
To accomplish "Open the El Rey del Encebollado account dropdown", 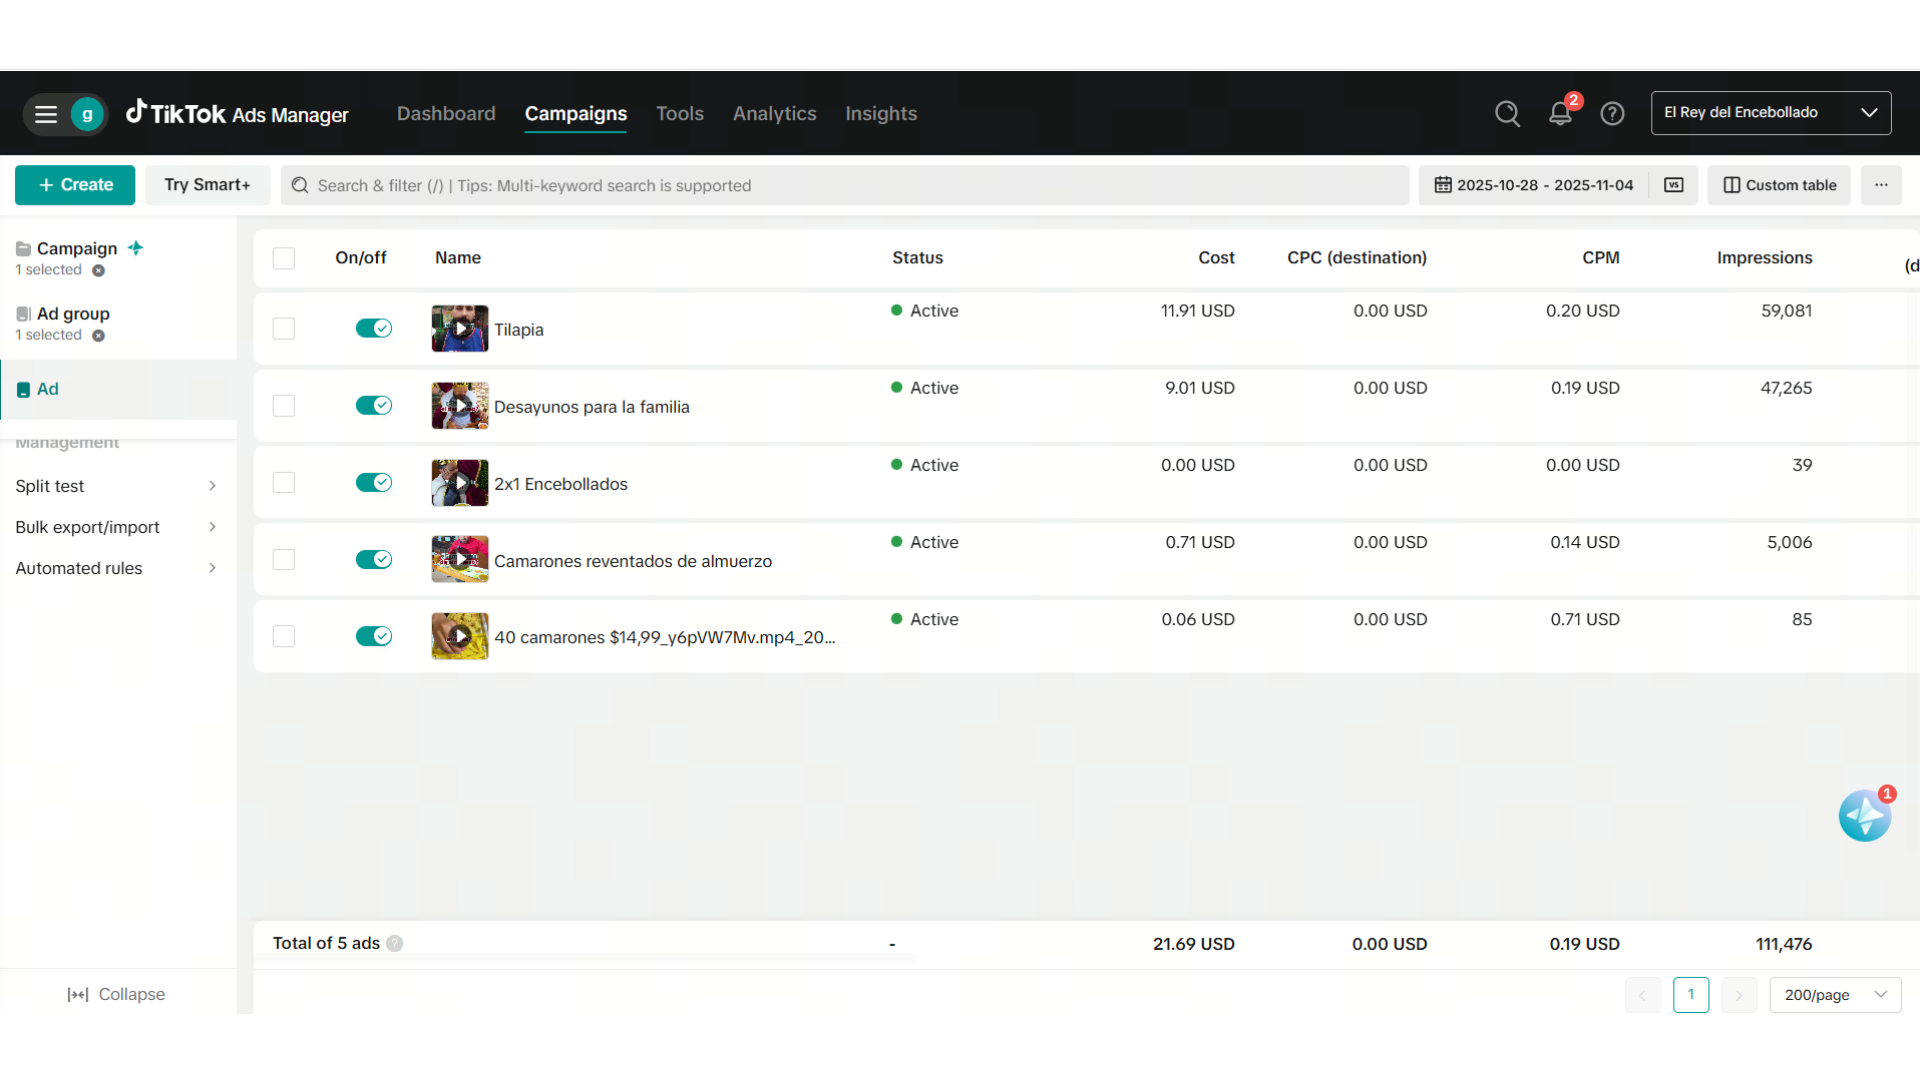I will pyautogui.click(x=1770, y=113).
